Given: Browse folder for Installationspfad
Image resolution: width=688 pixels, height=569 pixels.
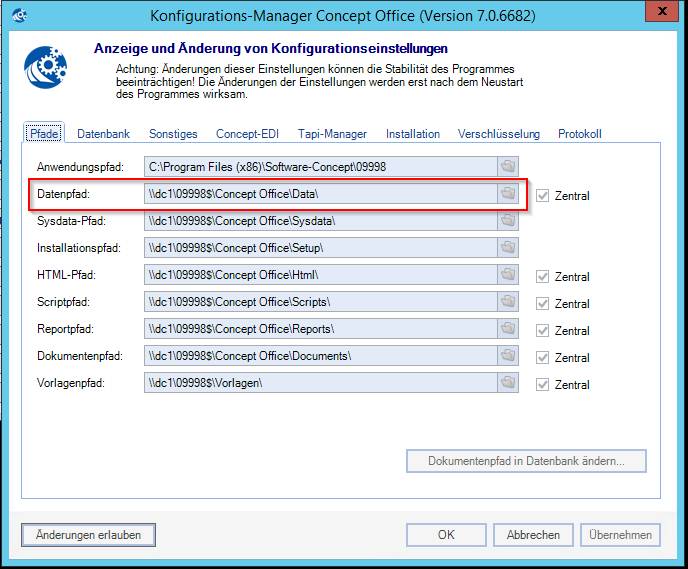Looking at the screenshot, I should pyautogui.click(x=508, y=247).
